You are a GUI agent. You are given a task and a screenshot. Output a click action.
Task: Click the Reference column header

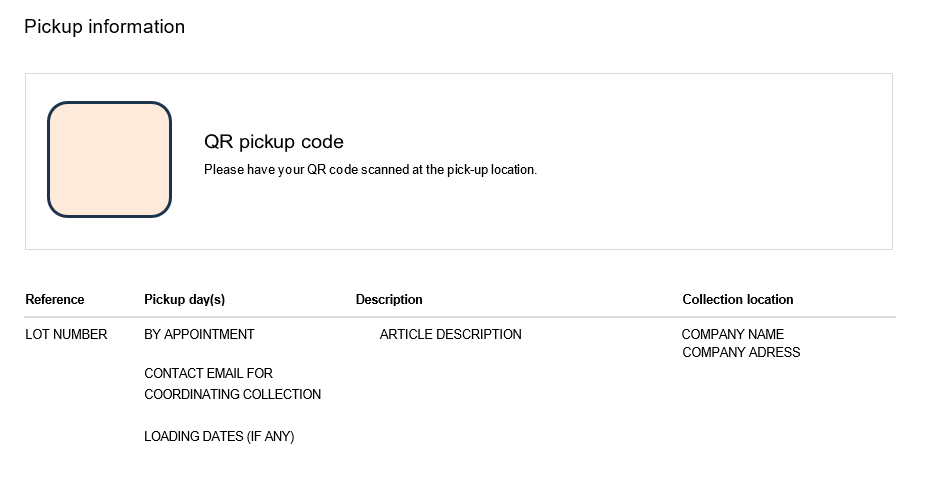click(x=55, y=300)
